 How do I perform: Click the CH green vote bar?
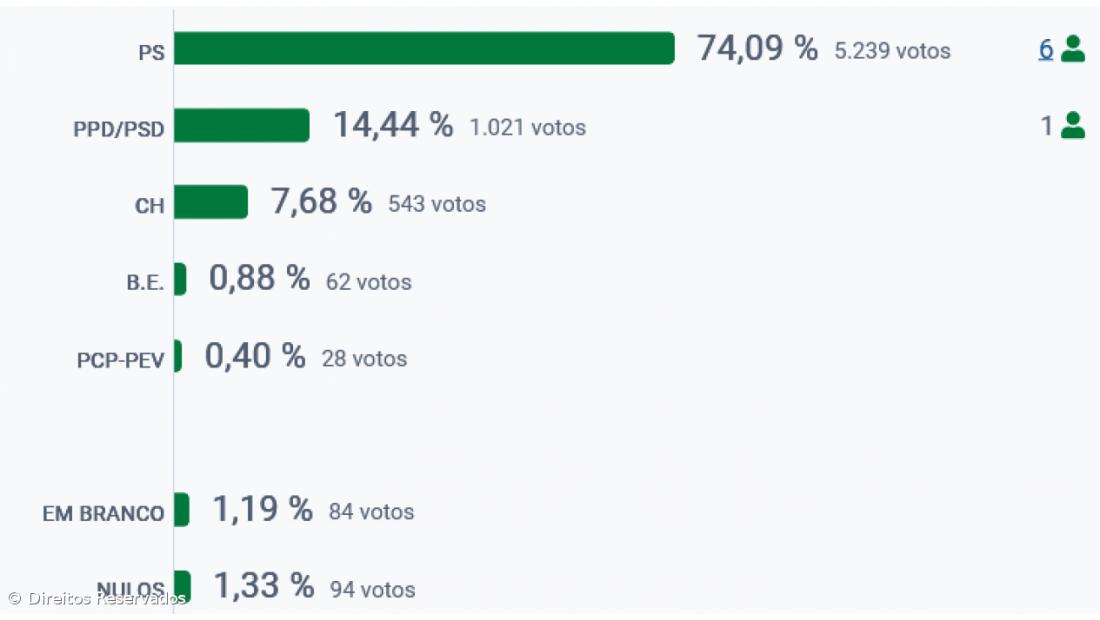(211, 202)
